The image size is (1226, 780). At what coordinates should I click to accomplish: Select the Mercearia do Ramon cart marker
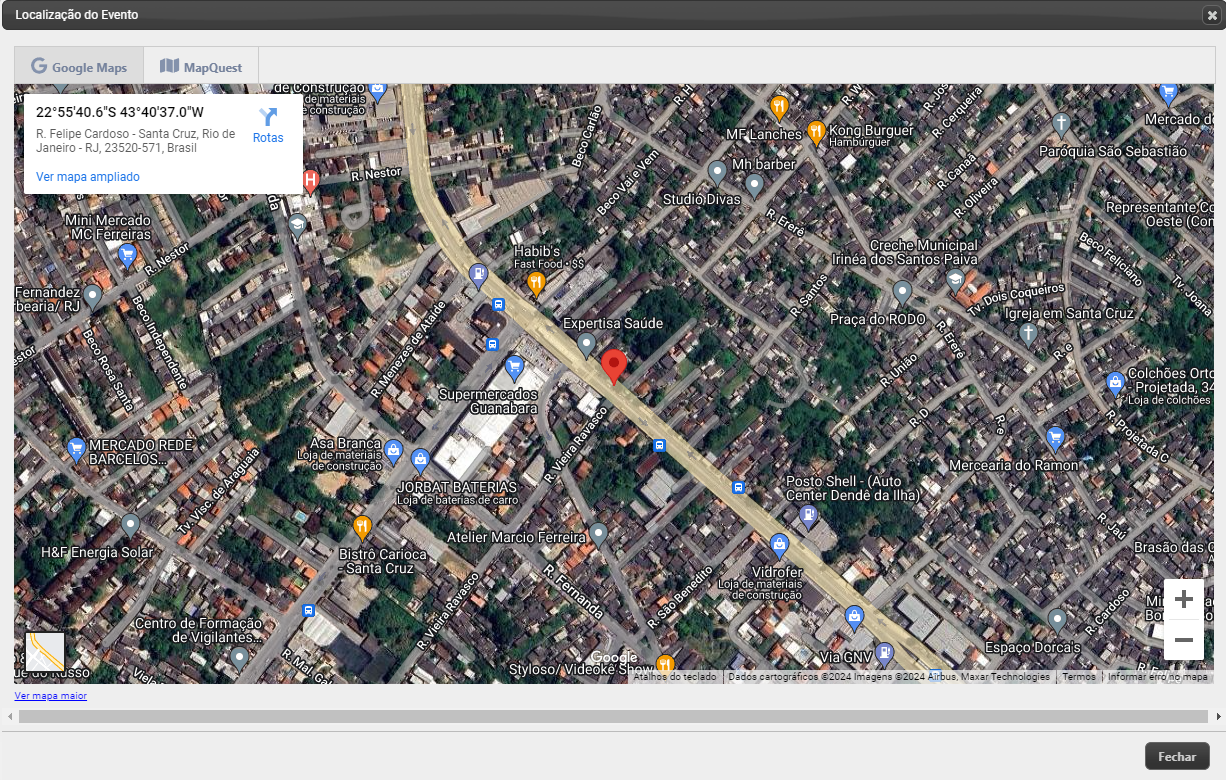coord(1055,438)
